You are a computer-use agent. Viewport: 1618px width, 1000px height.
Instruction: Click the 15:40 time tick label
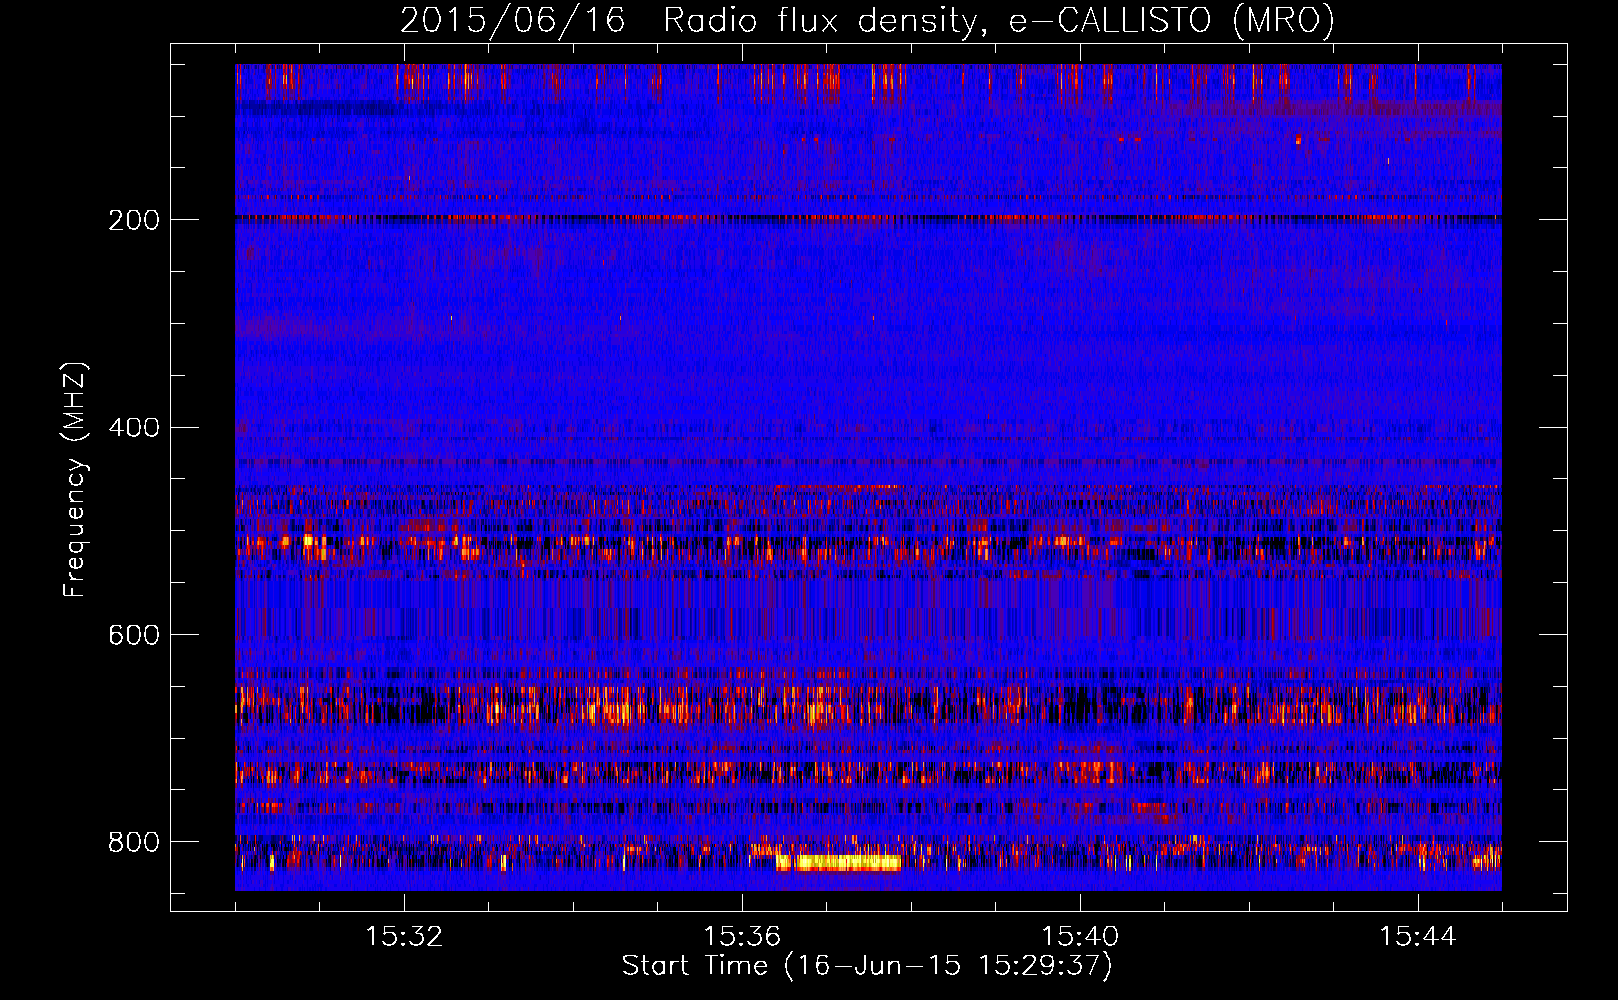1080,937
